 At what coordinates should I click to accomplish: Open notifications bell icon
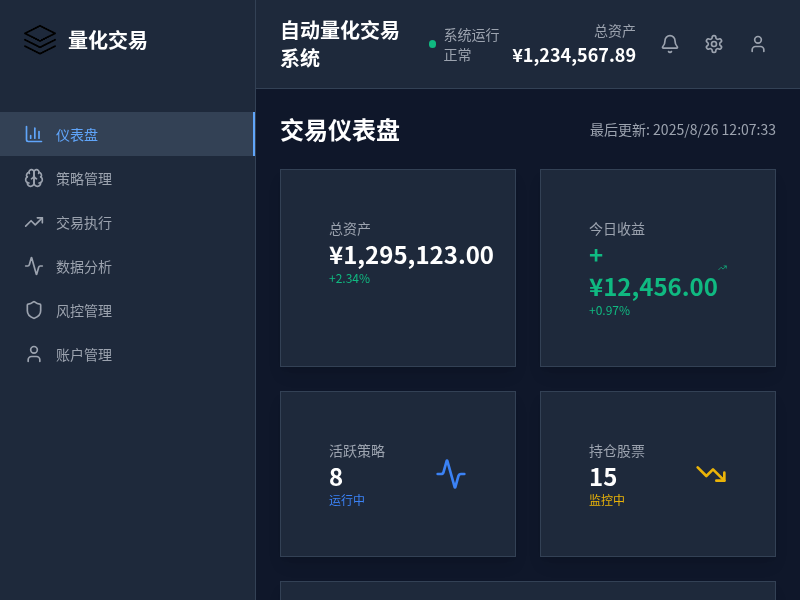(x=670, y=44)
